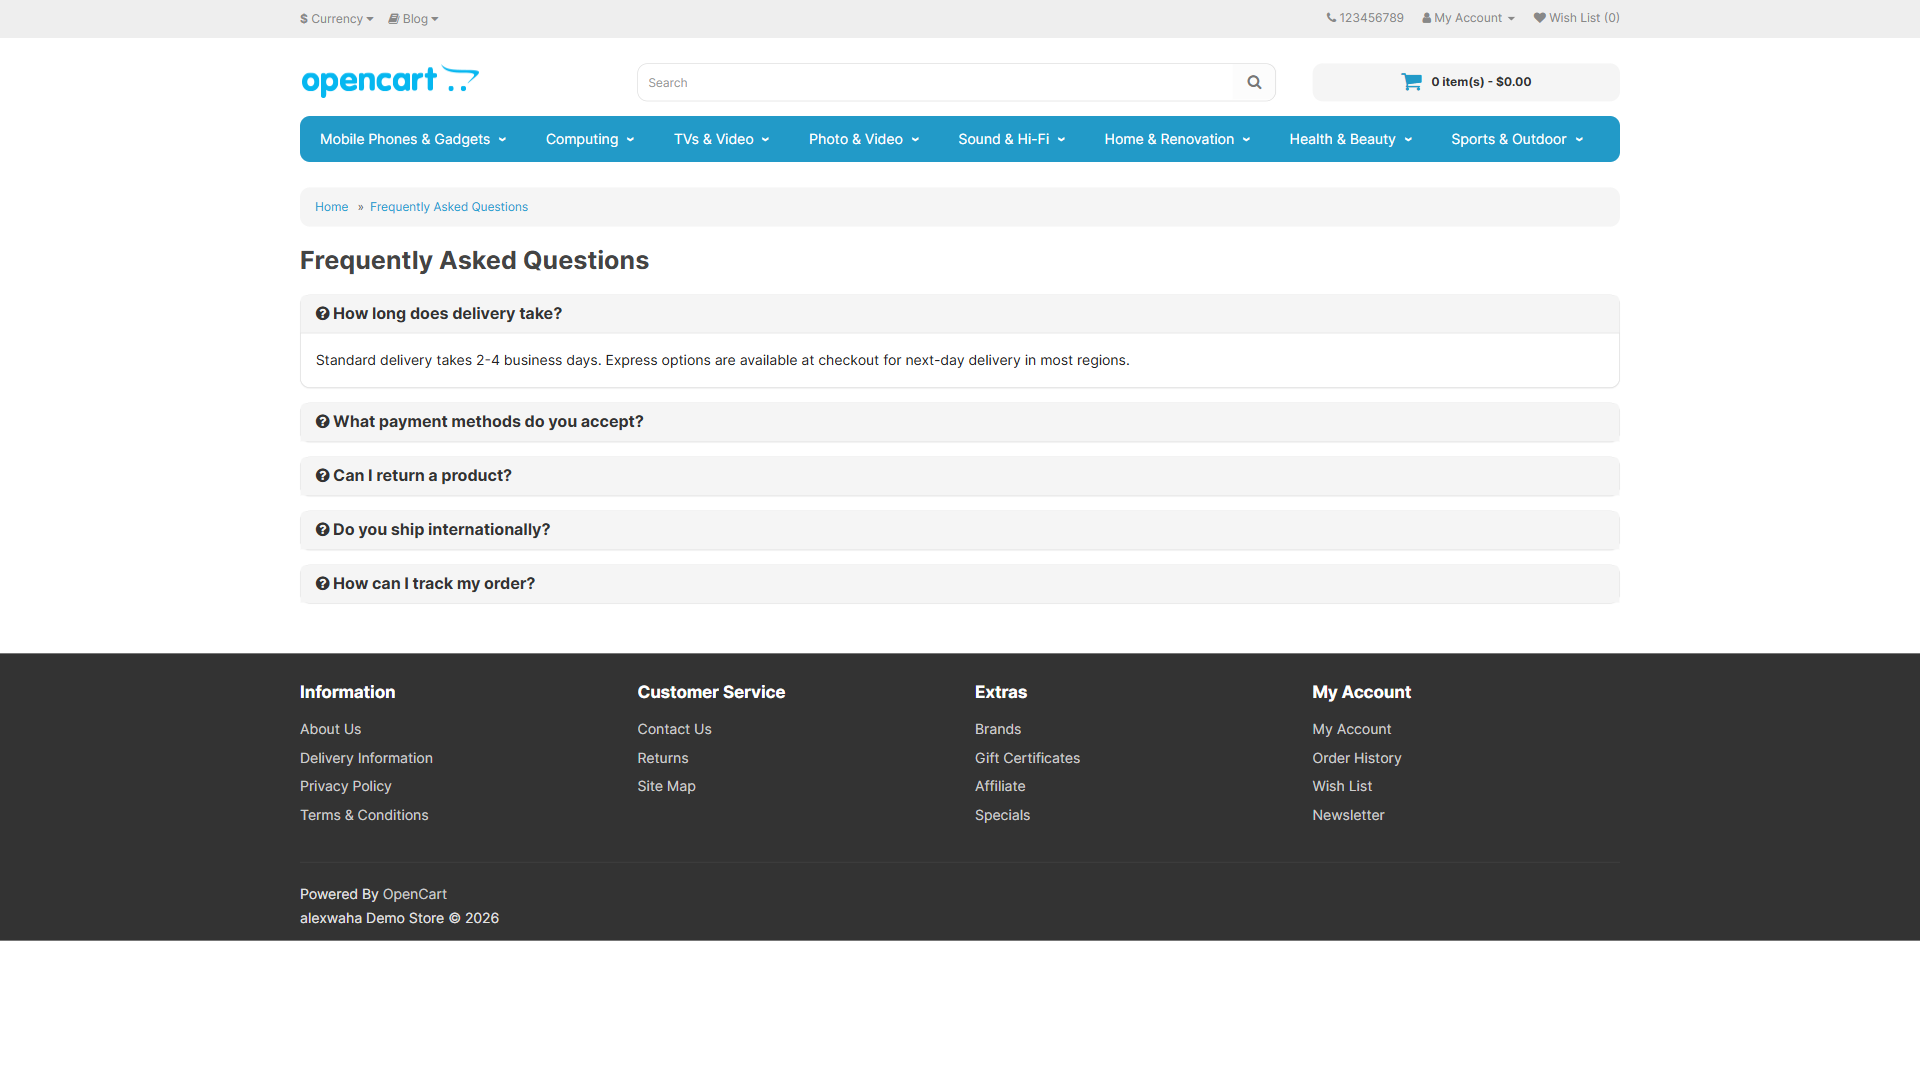The height and width of the screenshot is (1080, 1920).
Task: Open the Returns footer link
Action: tap(663, 758)
